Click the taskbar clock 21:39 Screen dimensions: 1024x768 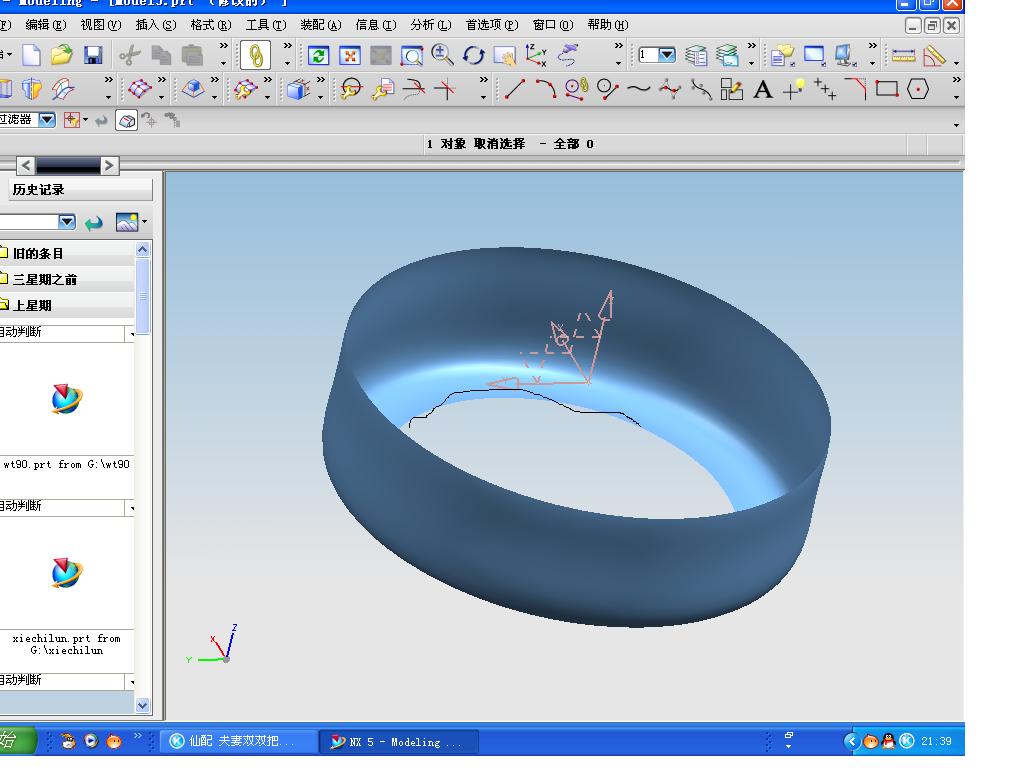936,741
